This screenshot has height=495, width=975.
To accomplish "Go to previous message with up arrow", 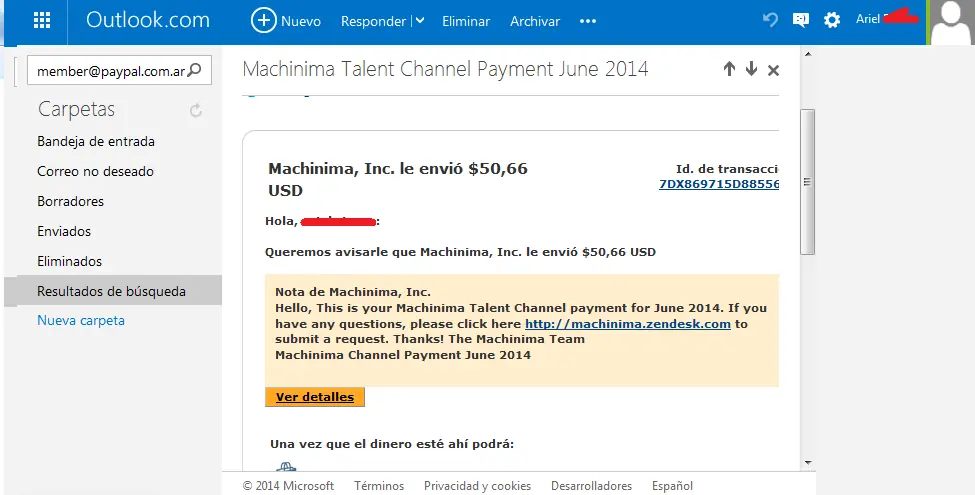I will pyautogui.click(x=729, y=69).
